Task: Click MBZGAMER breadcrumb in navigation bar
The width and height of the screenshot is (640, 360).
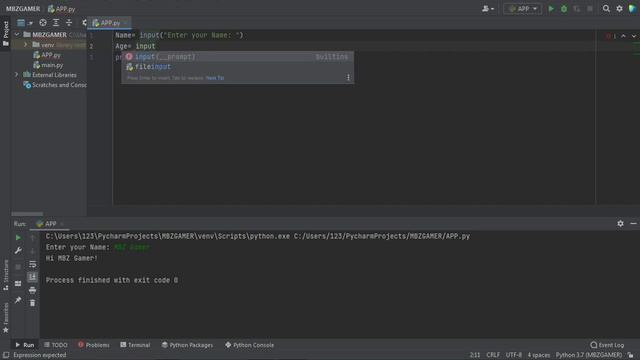Action: pyautogui.click(x=23, y=9)
